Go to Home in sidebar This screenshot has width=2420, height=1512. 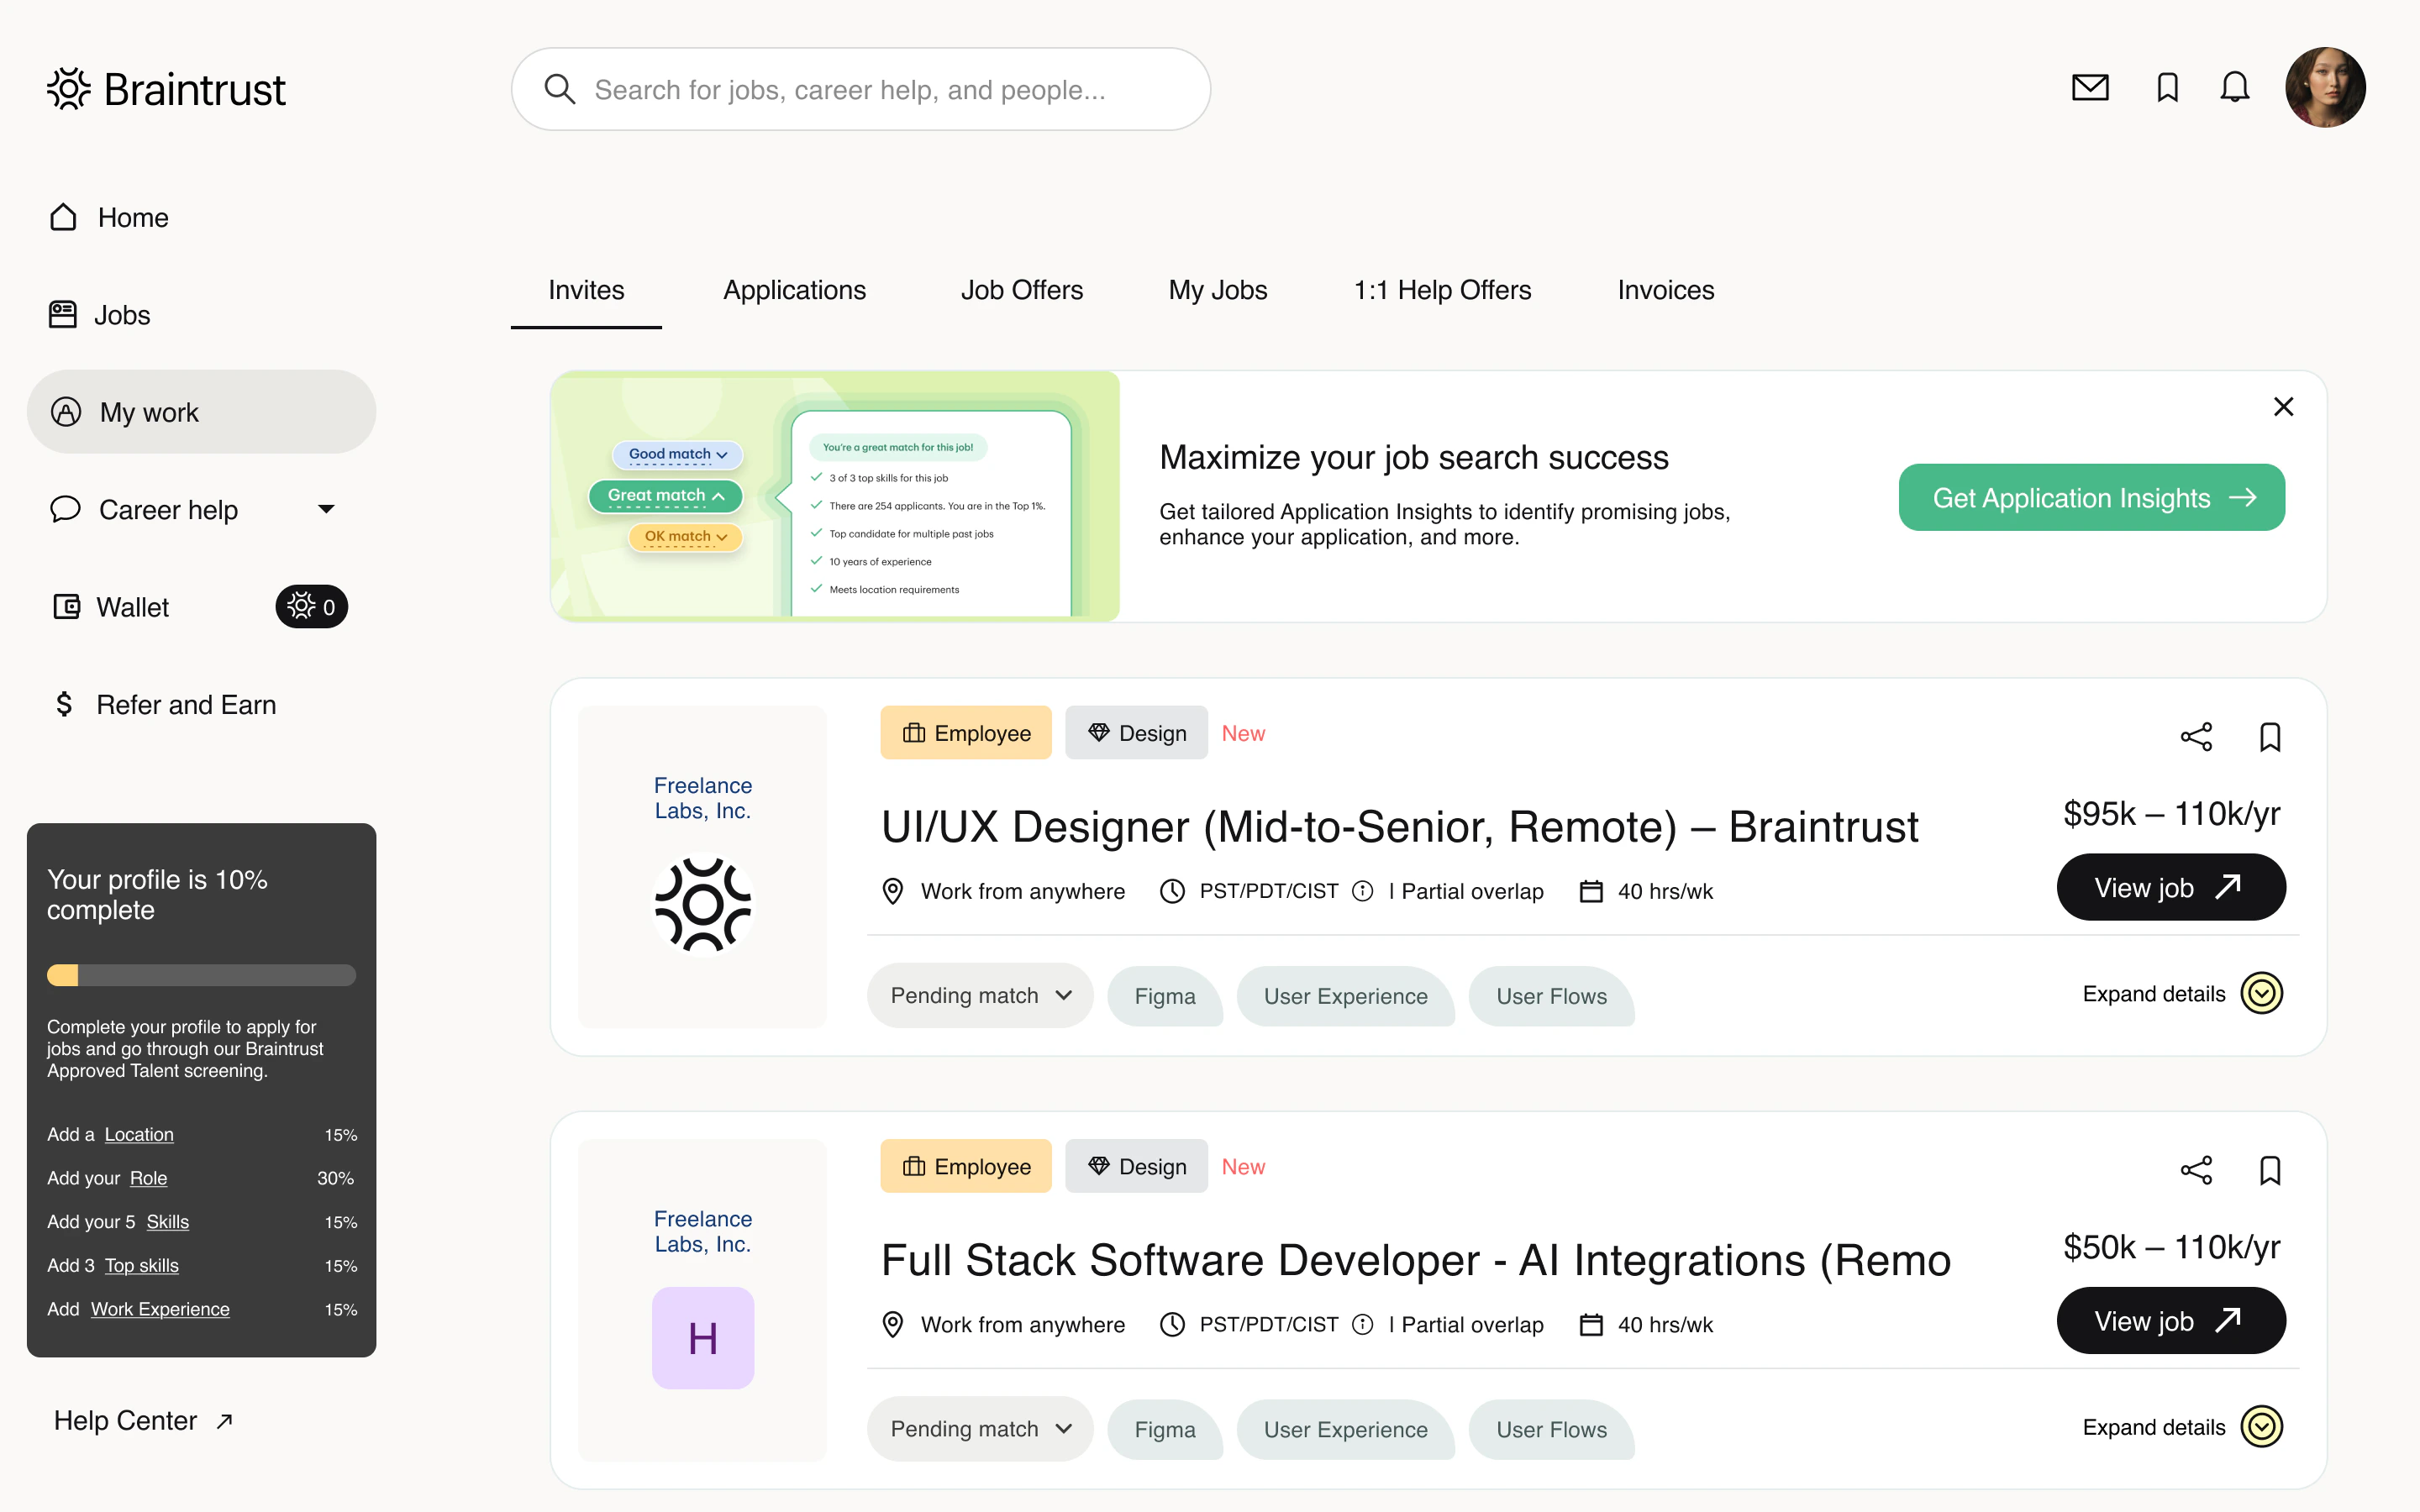point(109,217)
